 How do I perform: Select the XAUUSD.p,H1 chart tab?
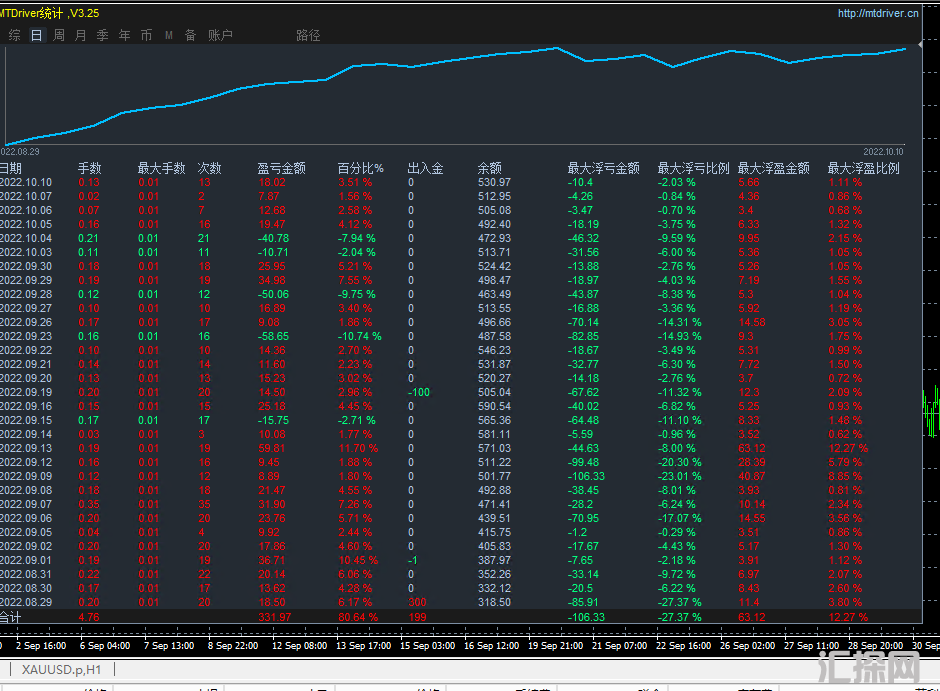[x=59, y=668]
